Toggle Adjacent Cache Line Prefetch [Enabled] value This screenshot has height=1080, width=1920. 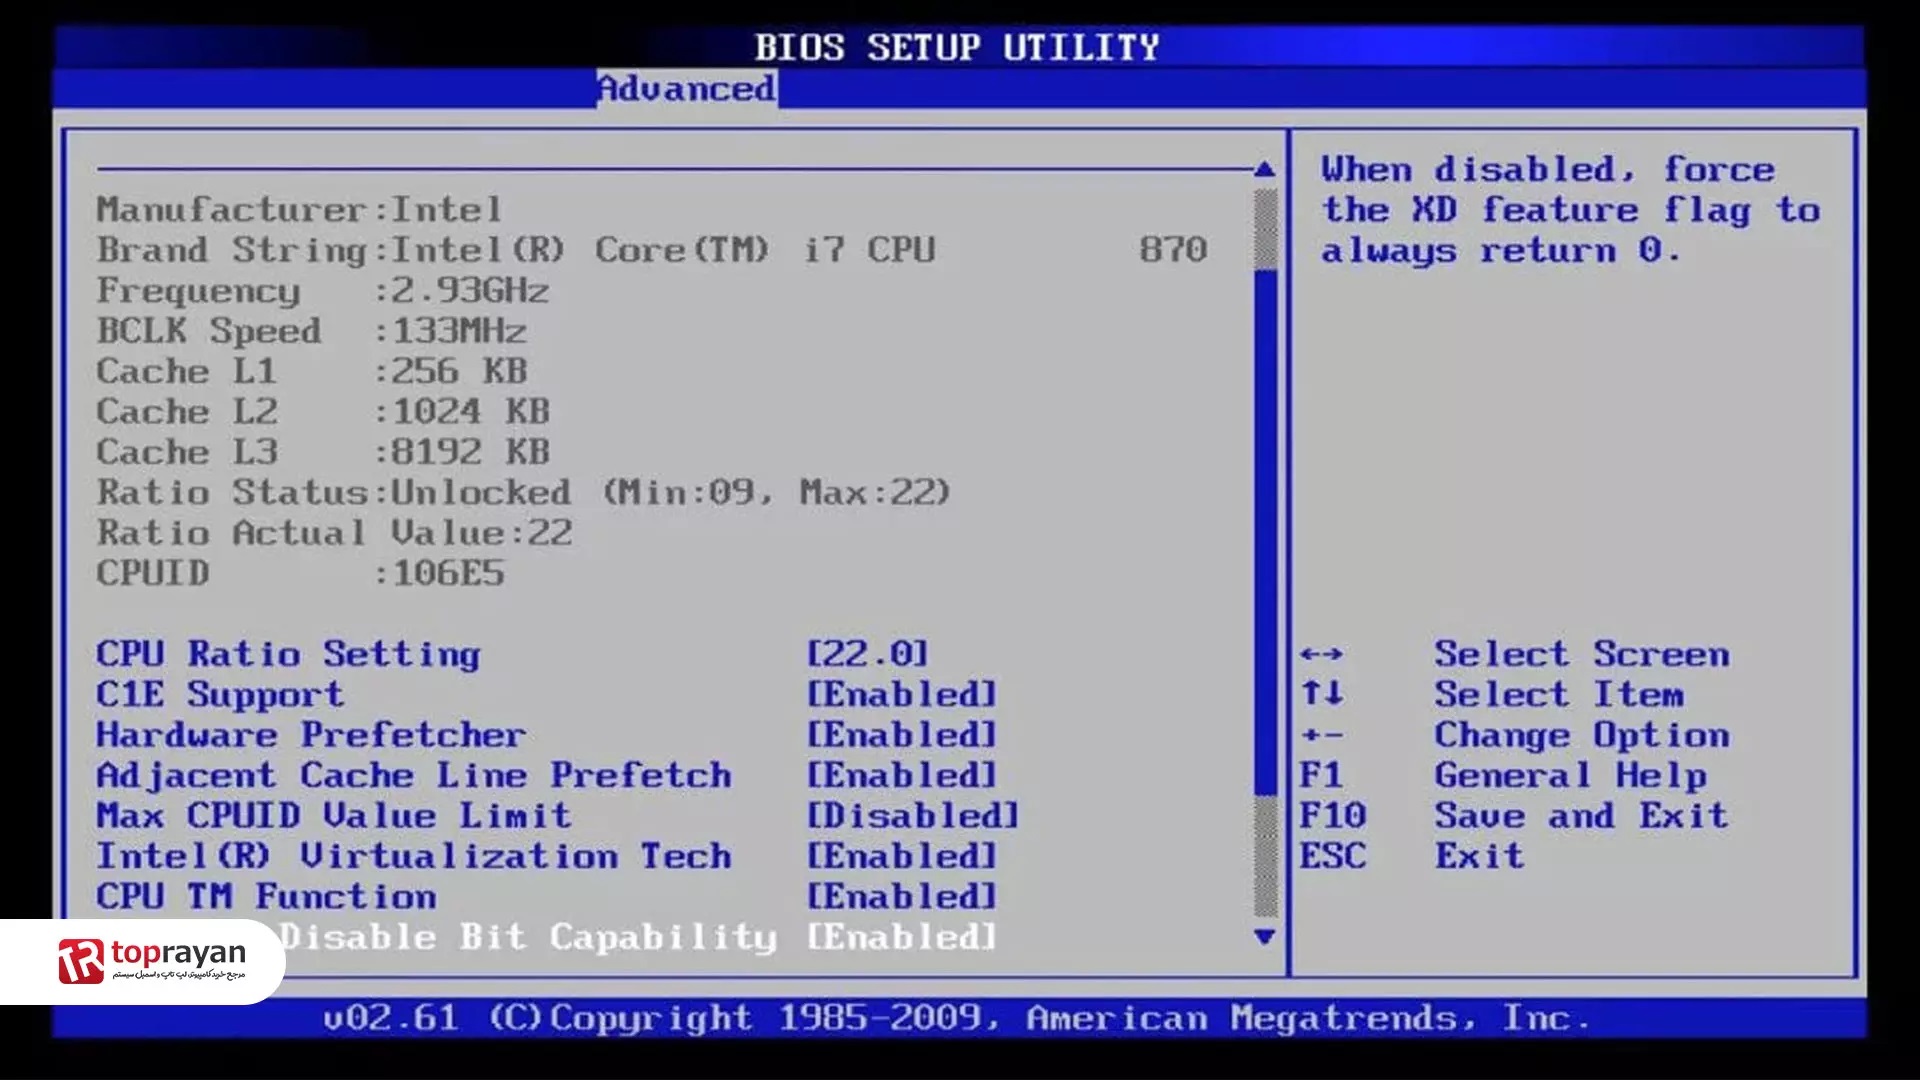(902, 775)
